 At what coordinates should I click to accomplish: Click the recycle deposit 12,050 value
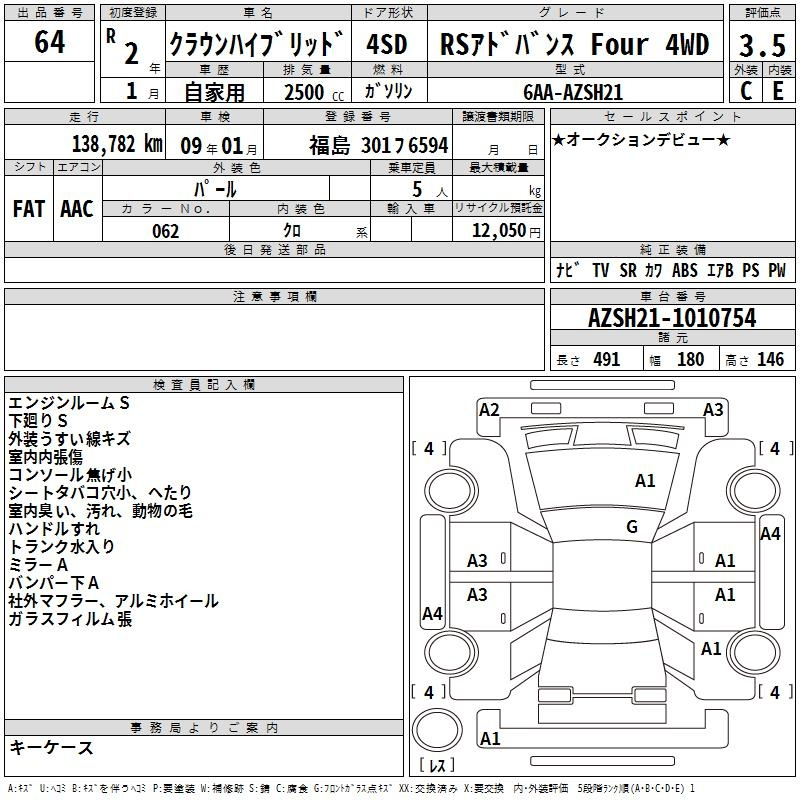pyautogui.click(x=498, y=231)
